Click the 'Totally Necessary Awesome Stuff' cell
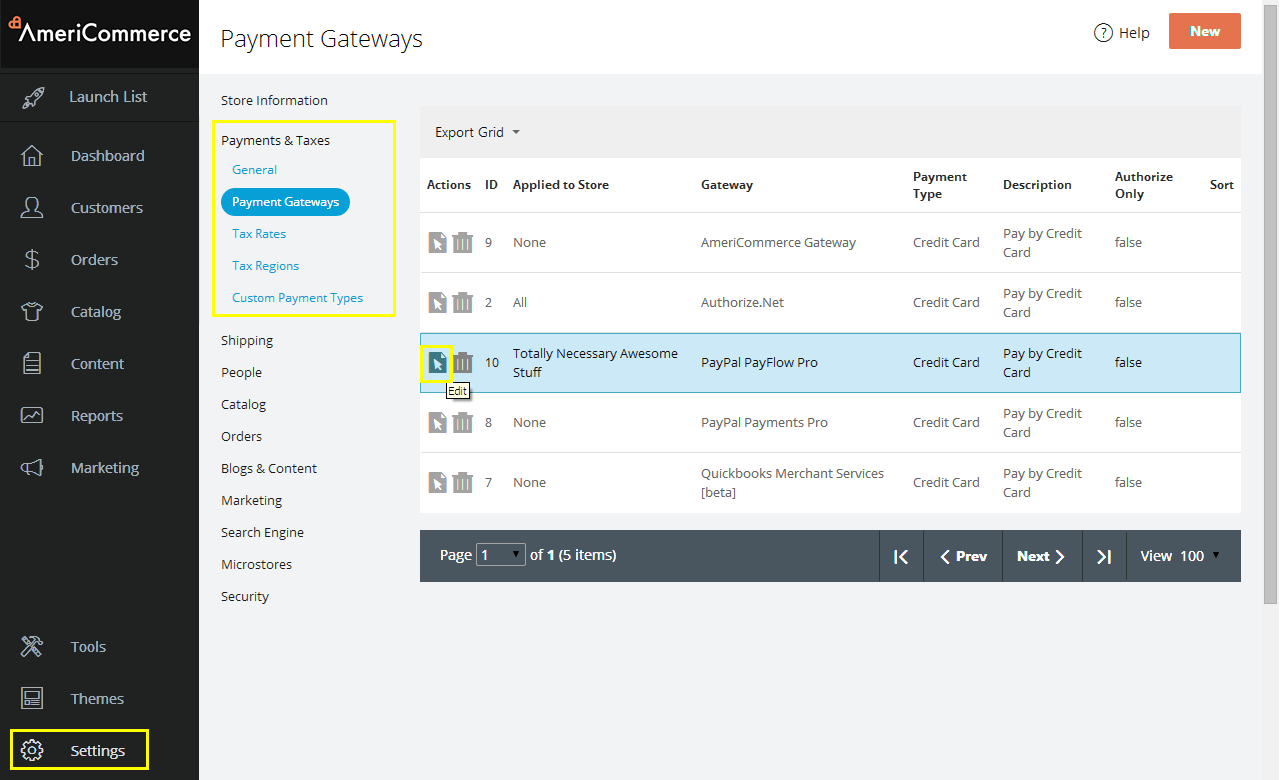1280x780 pixels. click(x=596, y=363)
